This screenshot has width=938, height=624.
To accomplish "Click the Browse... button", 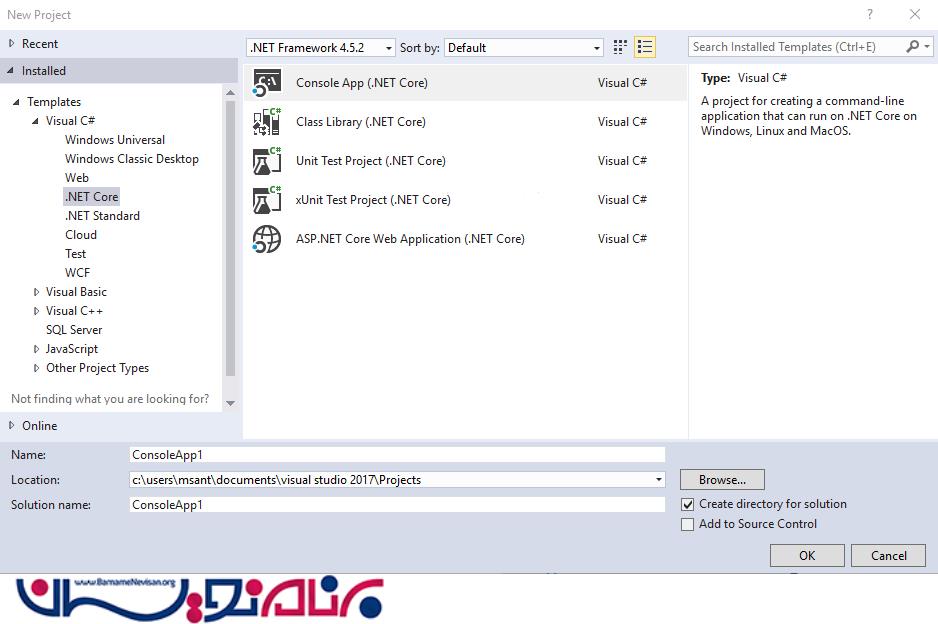I will tap(722, 480).
